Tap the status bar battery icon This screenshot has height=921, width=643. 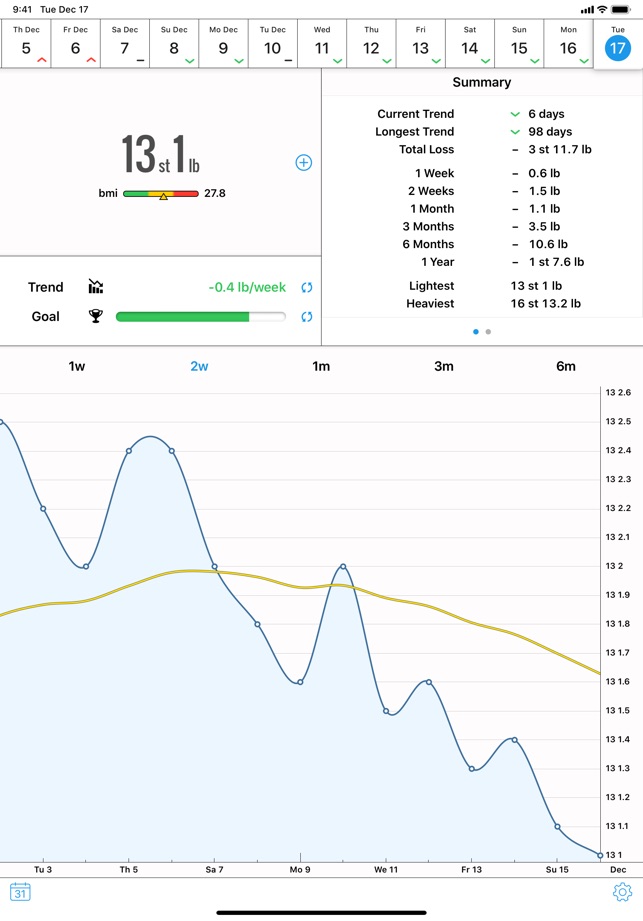coord(621,9)
